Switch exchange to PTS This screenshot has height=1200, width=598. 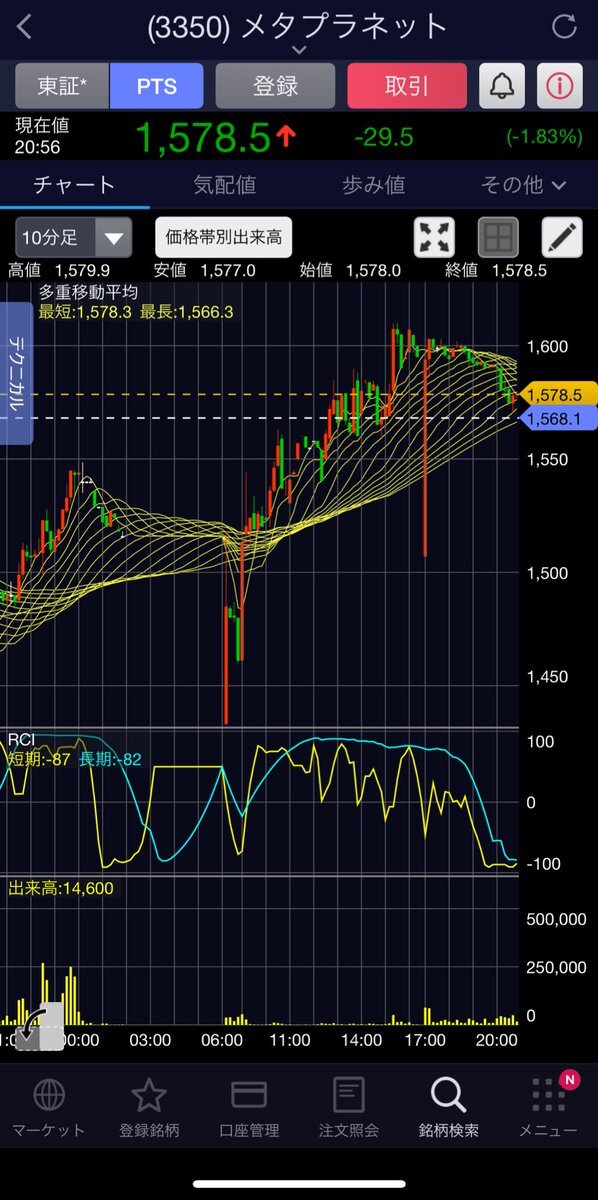tap(156, 86)
